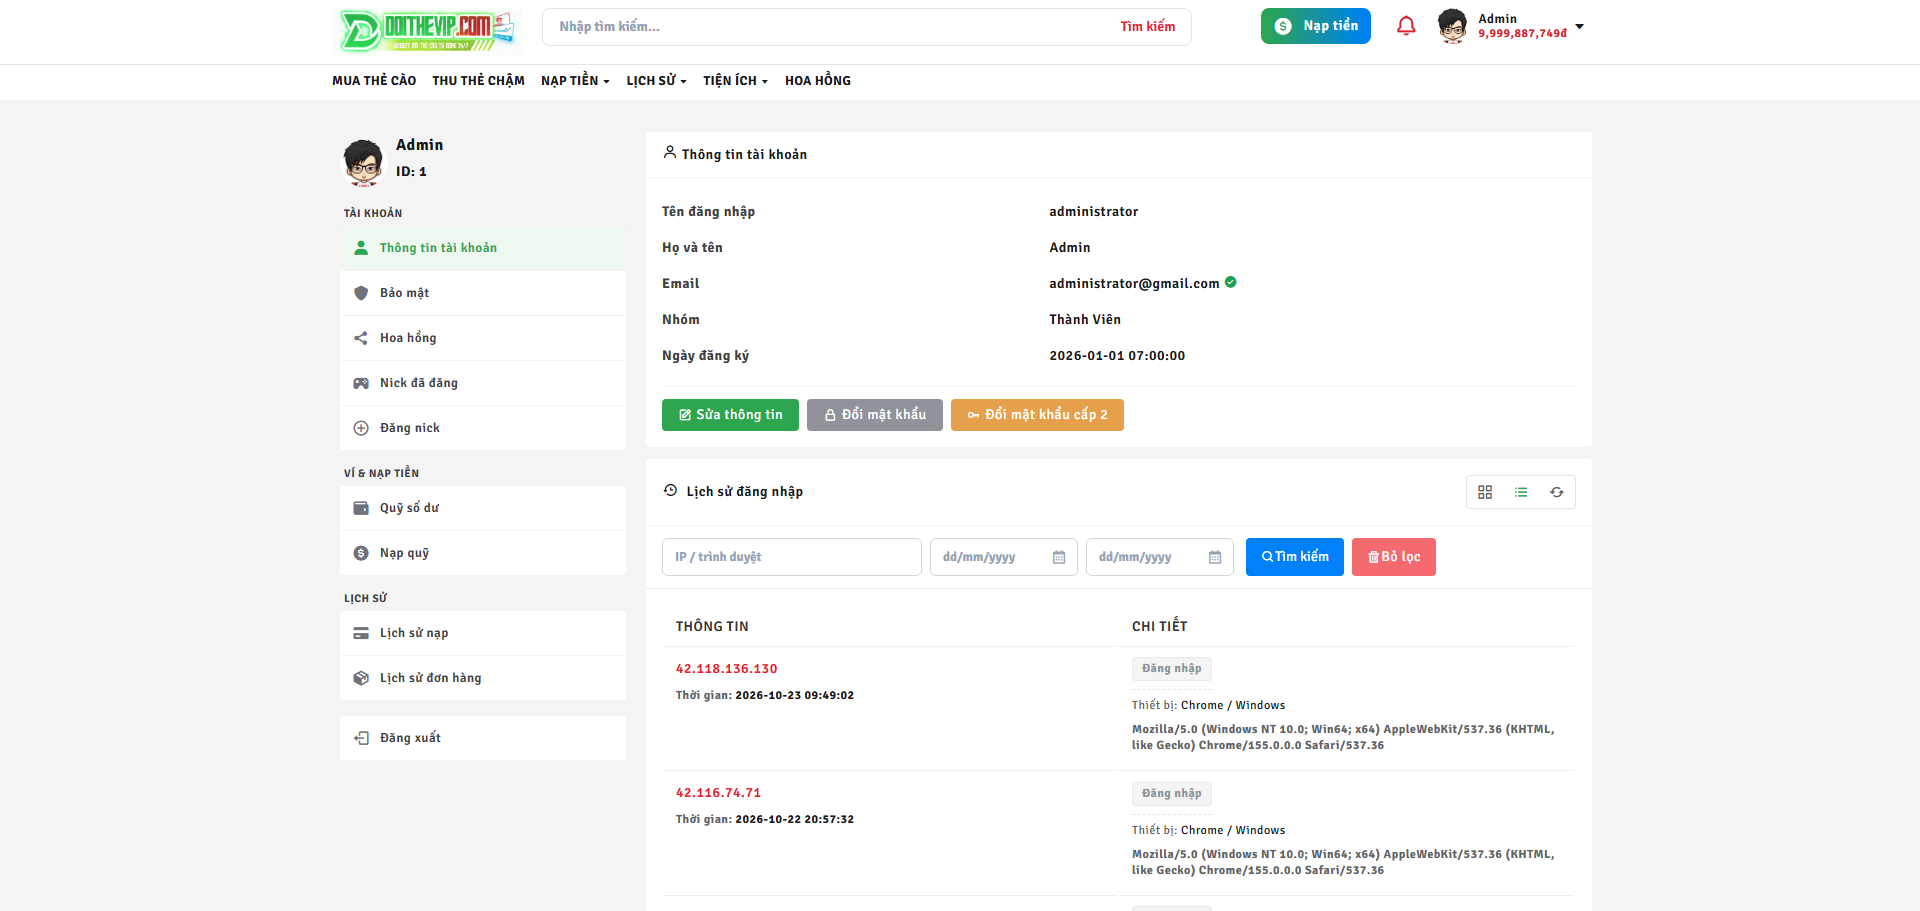This screenshot has height=911, width=1920.
Task: Click the red Bỏ lọc button
Action: (1394, 557)
